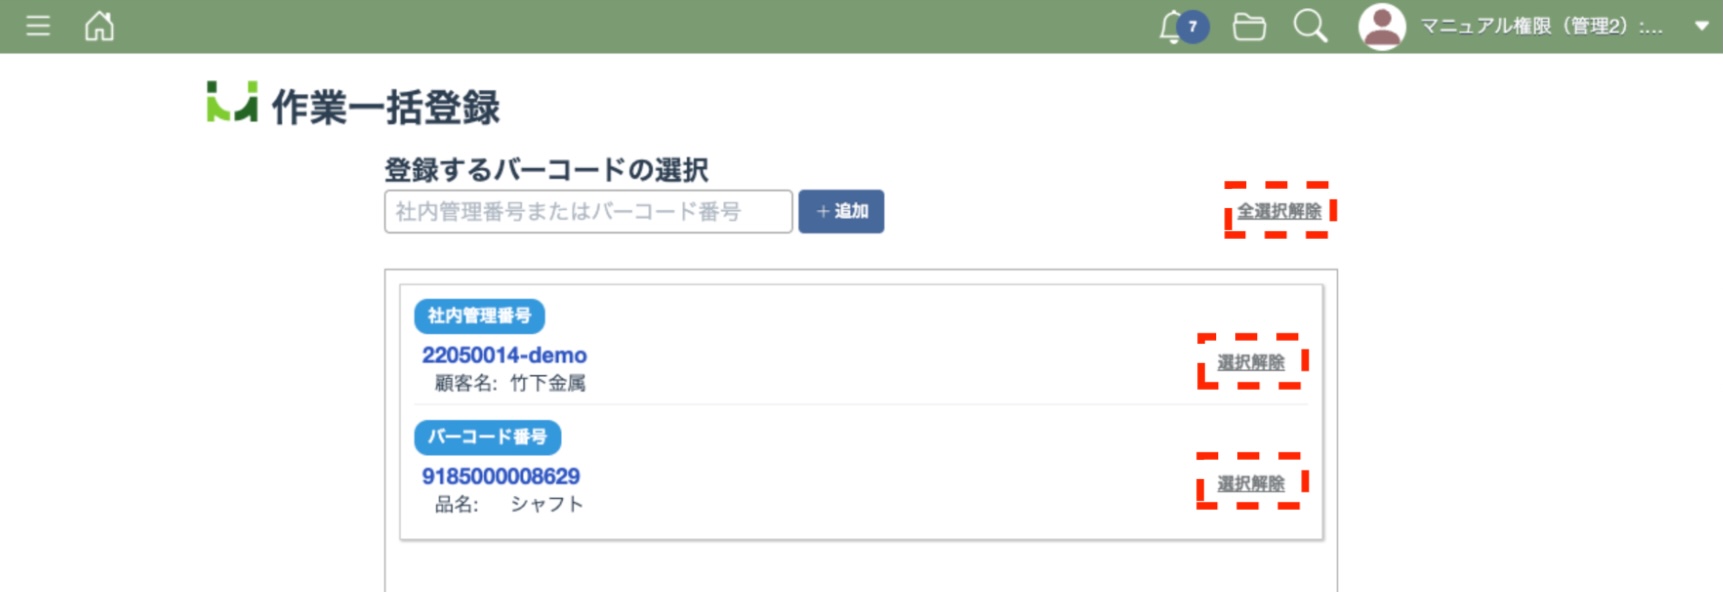The height and width of the screenshot is (592, 1723).
Task: Open the マニュアル権限 user name menu
Action: 1541,27
